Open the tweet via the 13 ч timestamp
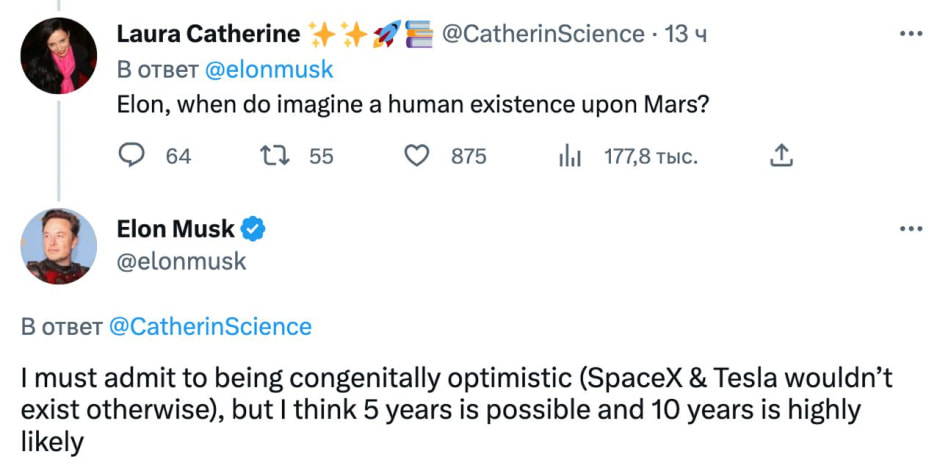 [686, 34]
